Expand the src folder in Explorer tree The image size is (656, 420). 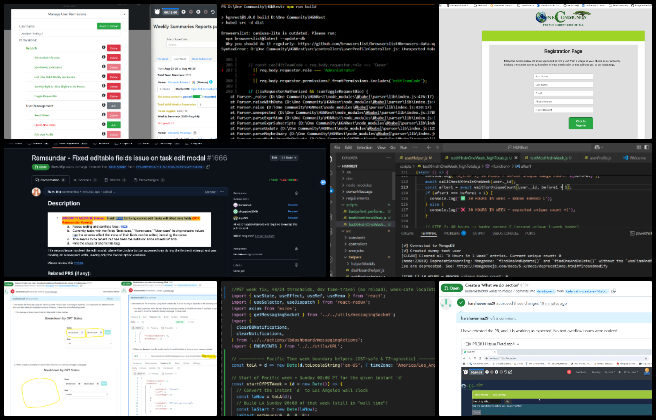pos(348,231)
